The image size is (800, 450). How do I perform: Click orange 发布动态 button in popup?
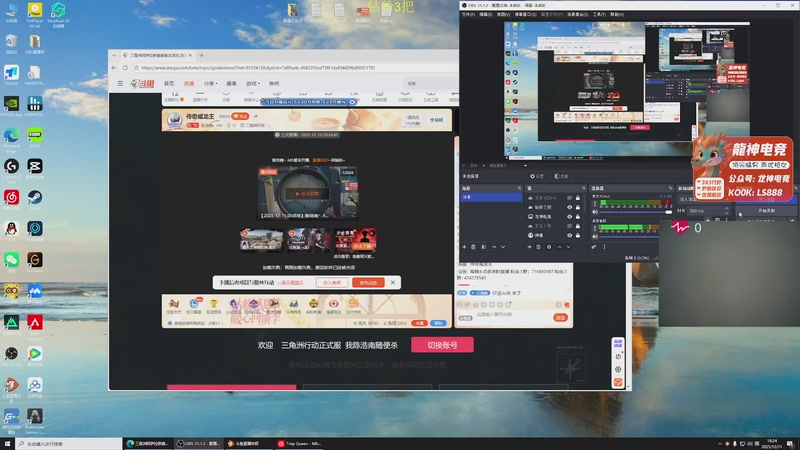pyautogui.click(x=368, y=282)
